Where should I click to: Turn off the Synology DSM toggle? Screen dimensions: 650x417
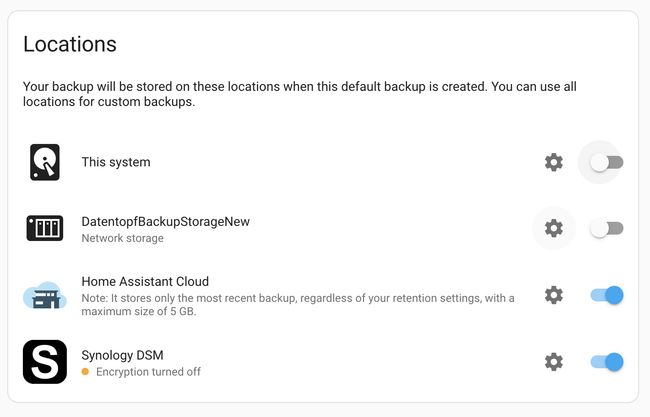pos(607,362)
